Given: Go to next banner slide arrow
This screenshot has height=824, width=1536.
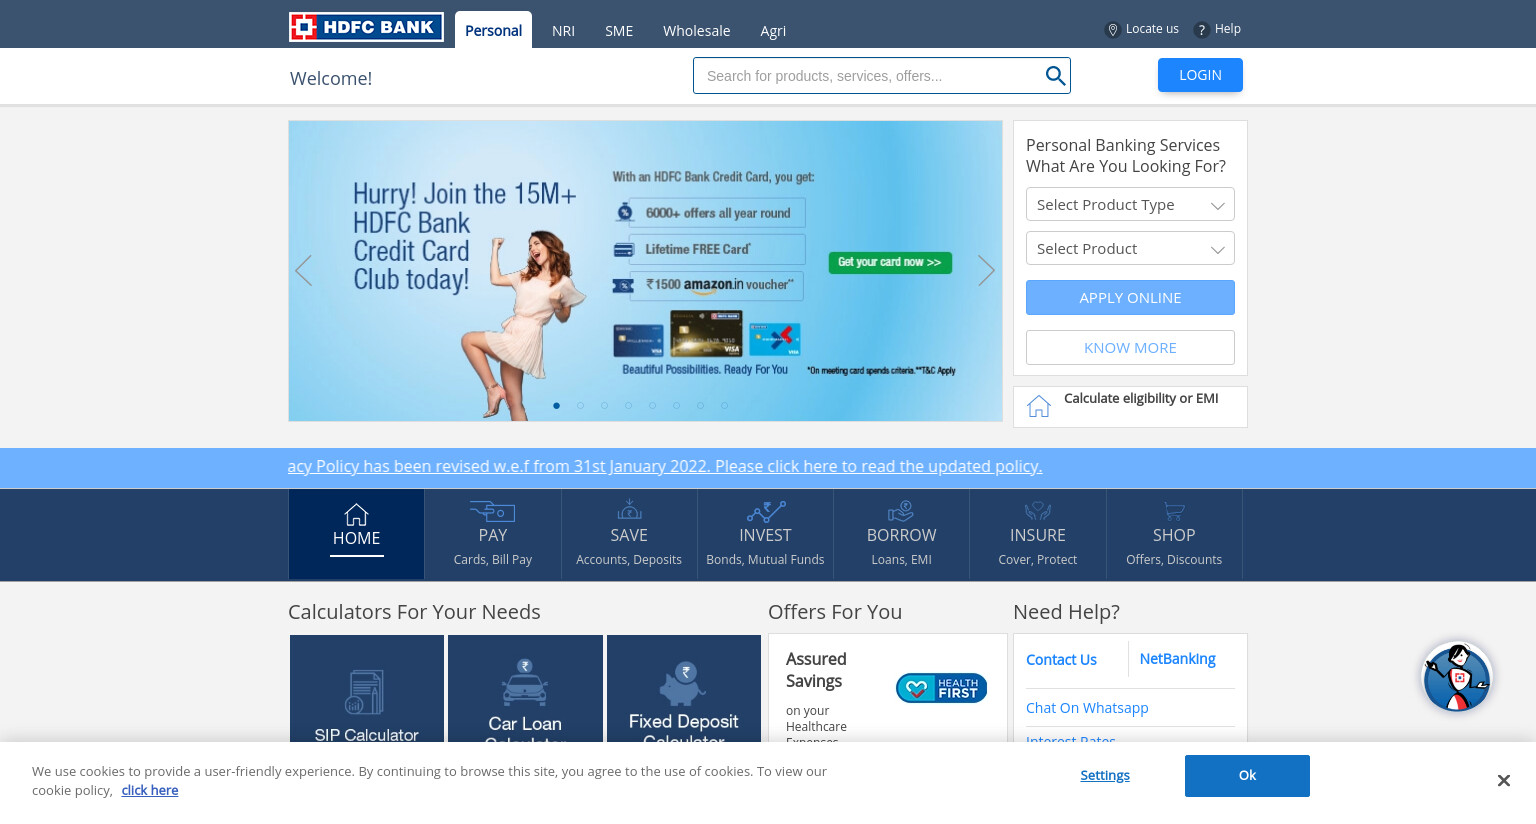Looking at the screenshot, I should point(986,270).
